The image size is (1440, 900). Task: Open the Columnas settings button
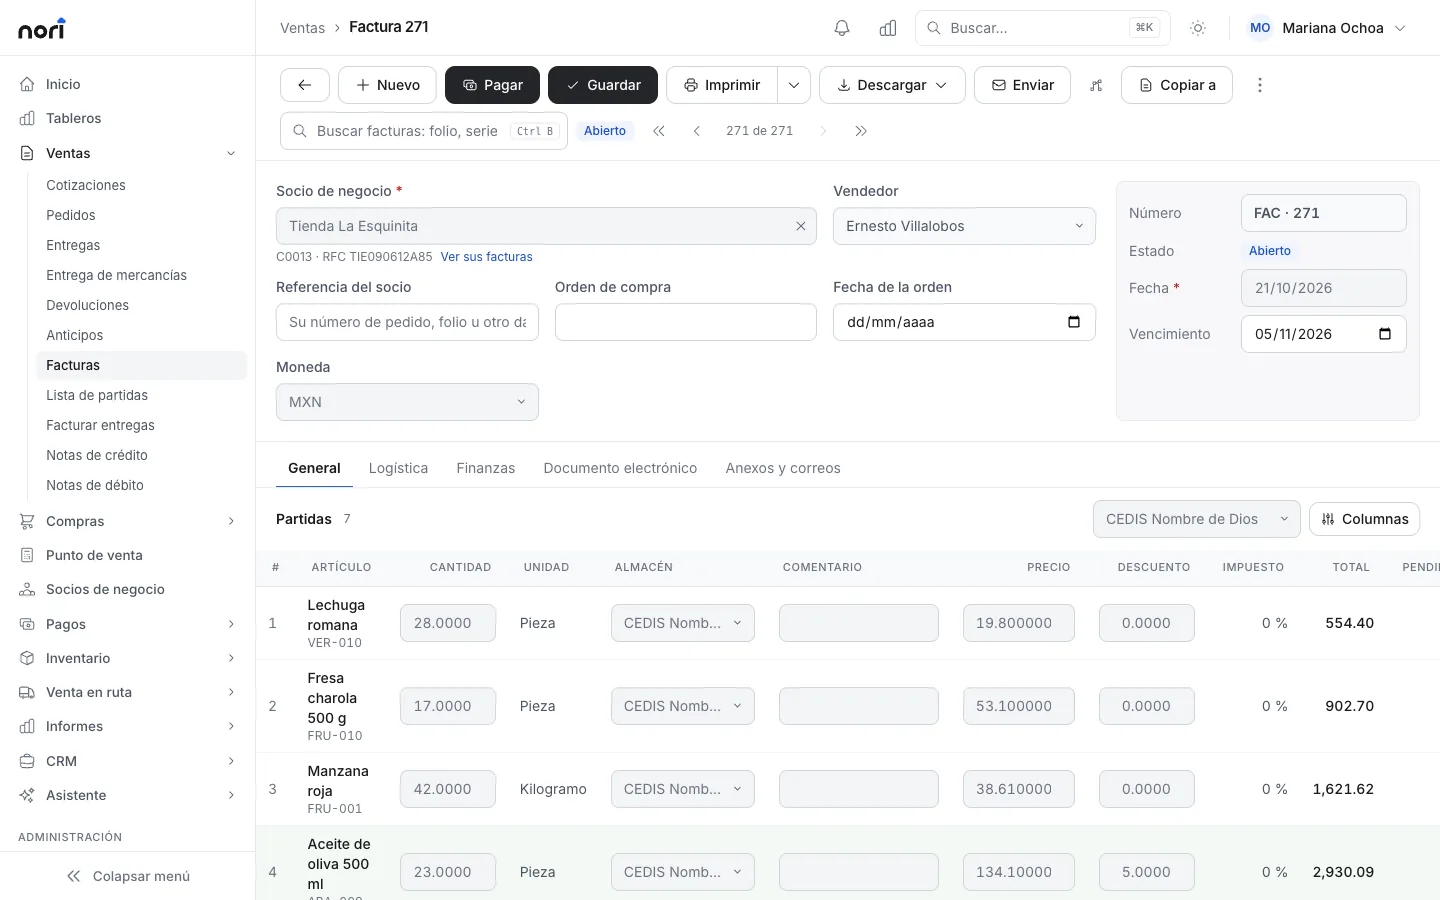click(1364, 519)
